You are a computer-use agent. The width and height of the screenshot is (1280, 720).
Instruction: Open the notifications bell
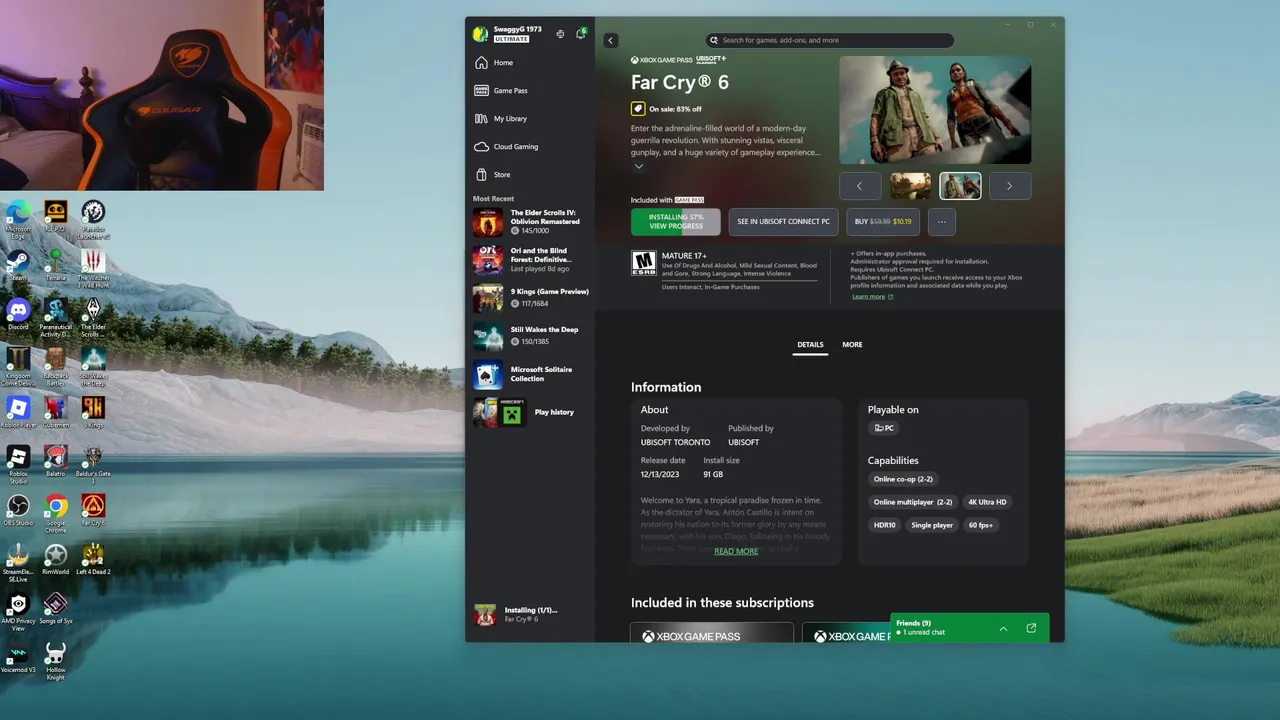pyautogui.click(x=580, y=34)
